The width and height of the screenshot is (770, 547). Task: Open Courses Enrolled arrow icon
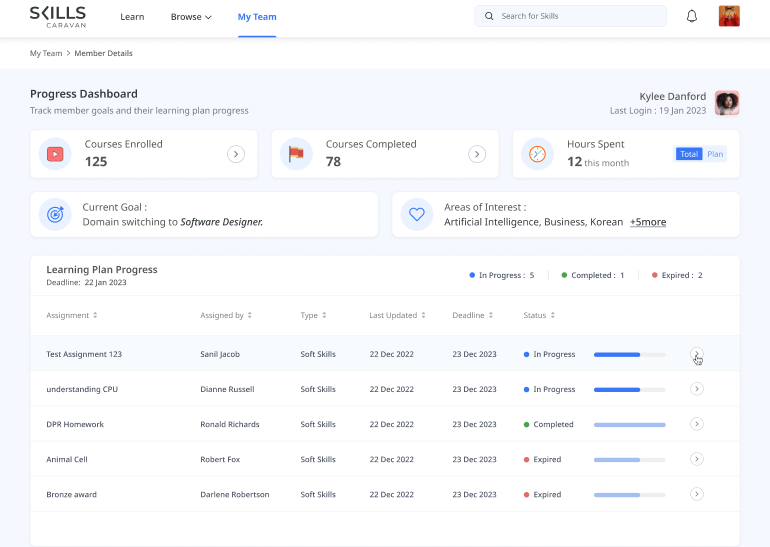pos(236,154)
